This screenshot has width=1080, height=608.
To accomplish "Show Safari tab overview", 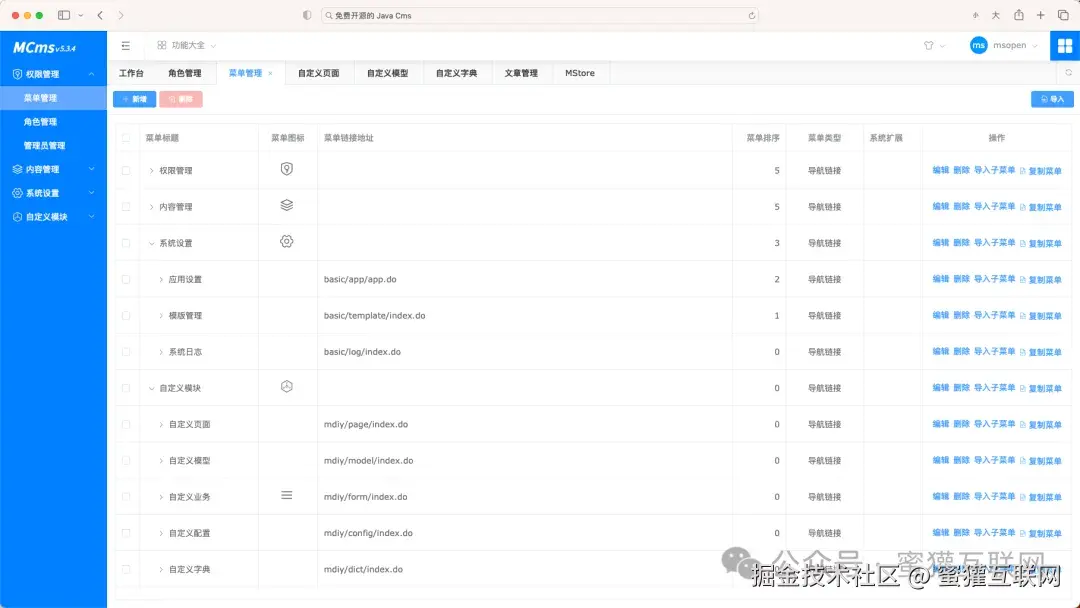I will [1063, 15].
